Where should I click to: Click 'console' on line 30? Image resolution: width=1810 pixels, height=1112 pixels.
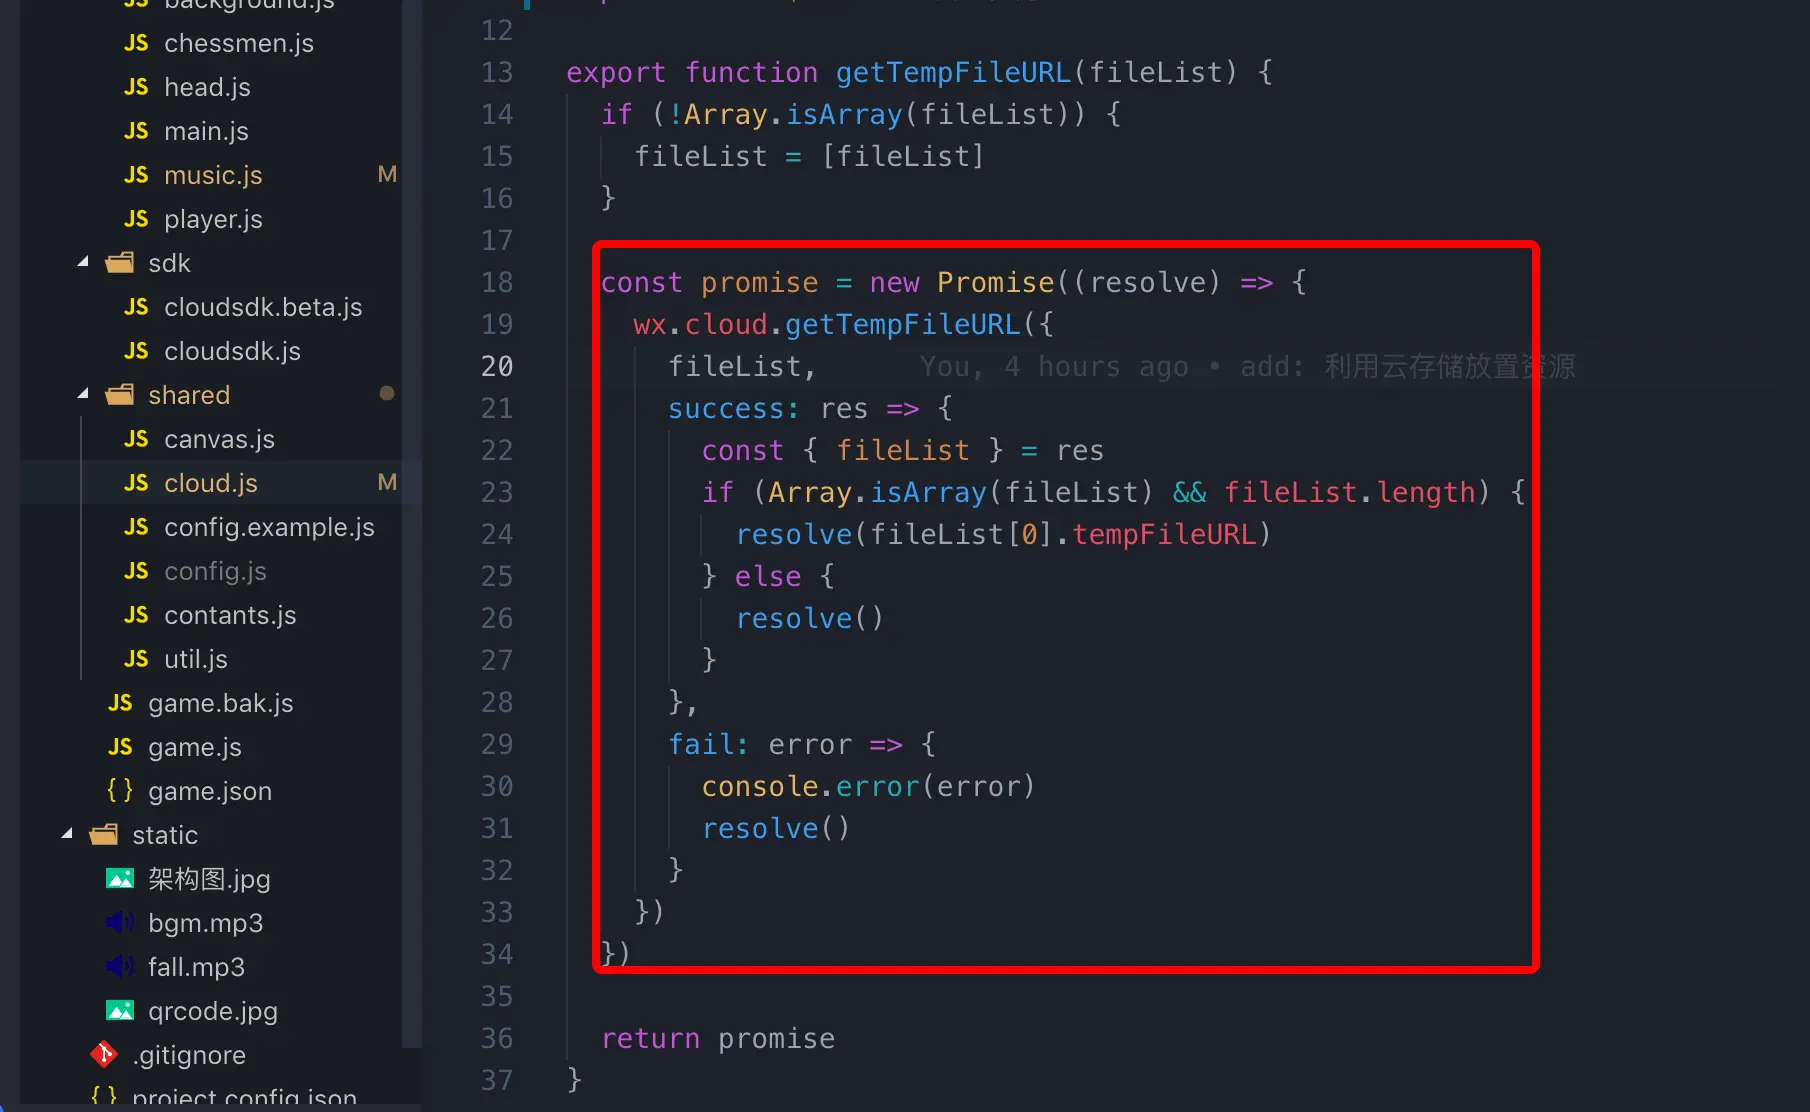[760, 787]
